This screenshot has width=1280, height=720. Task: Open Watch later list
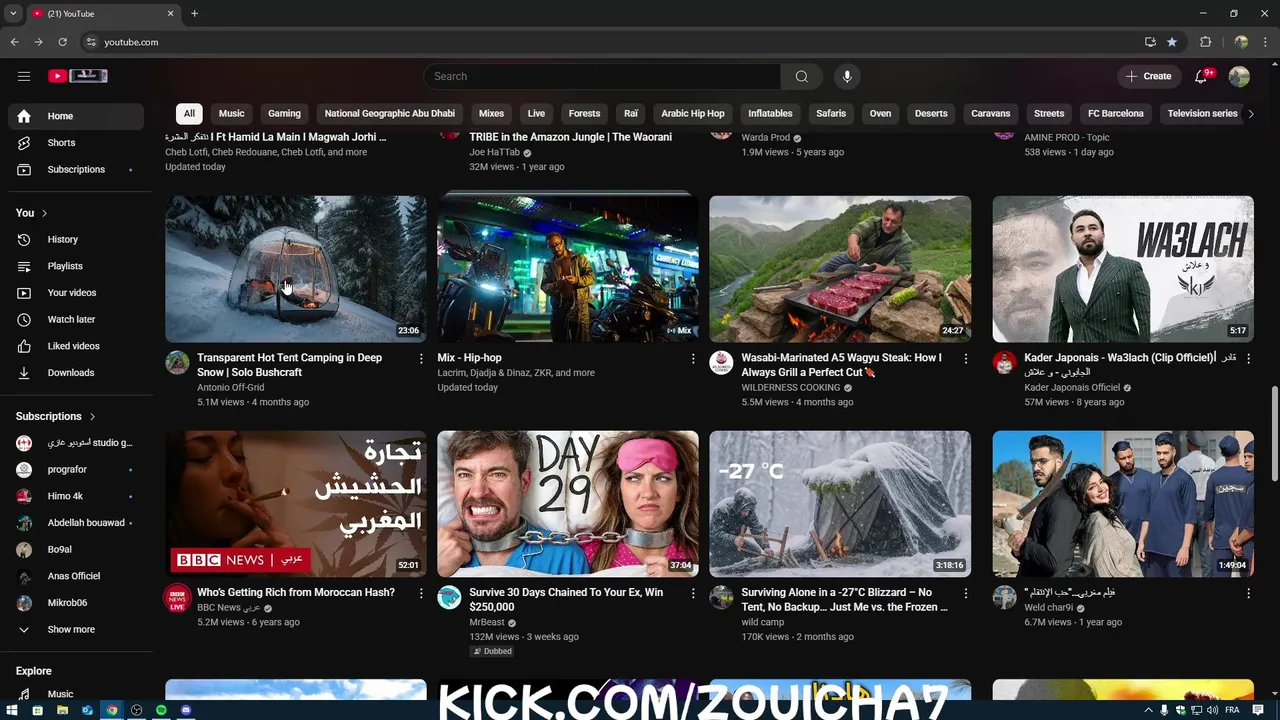click(76, 319)
